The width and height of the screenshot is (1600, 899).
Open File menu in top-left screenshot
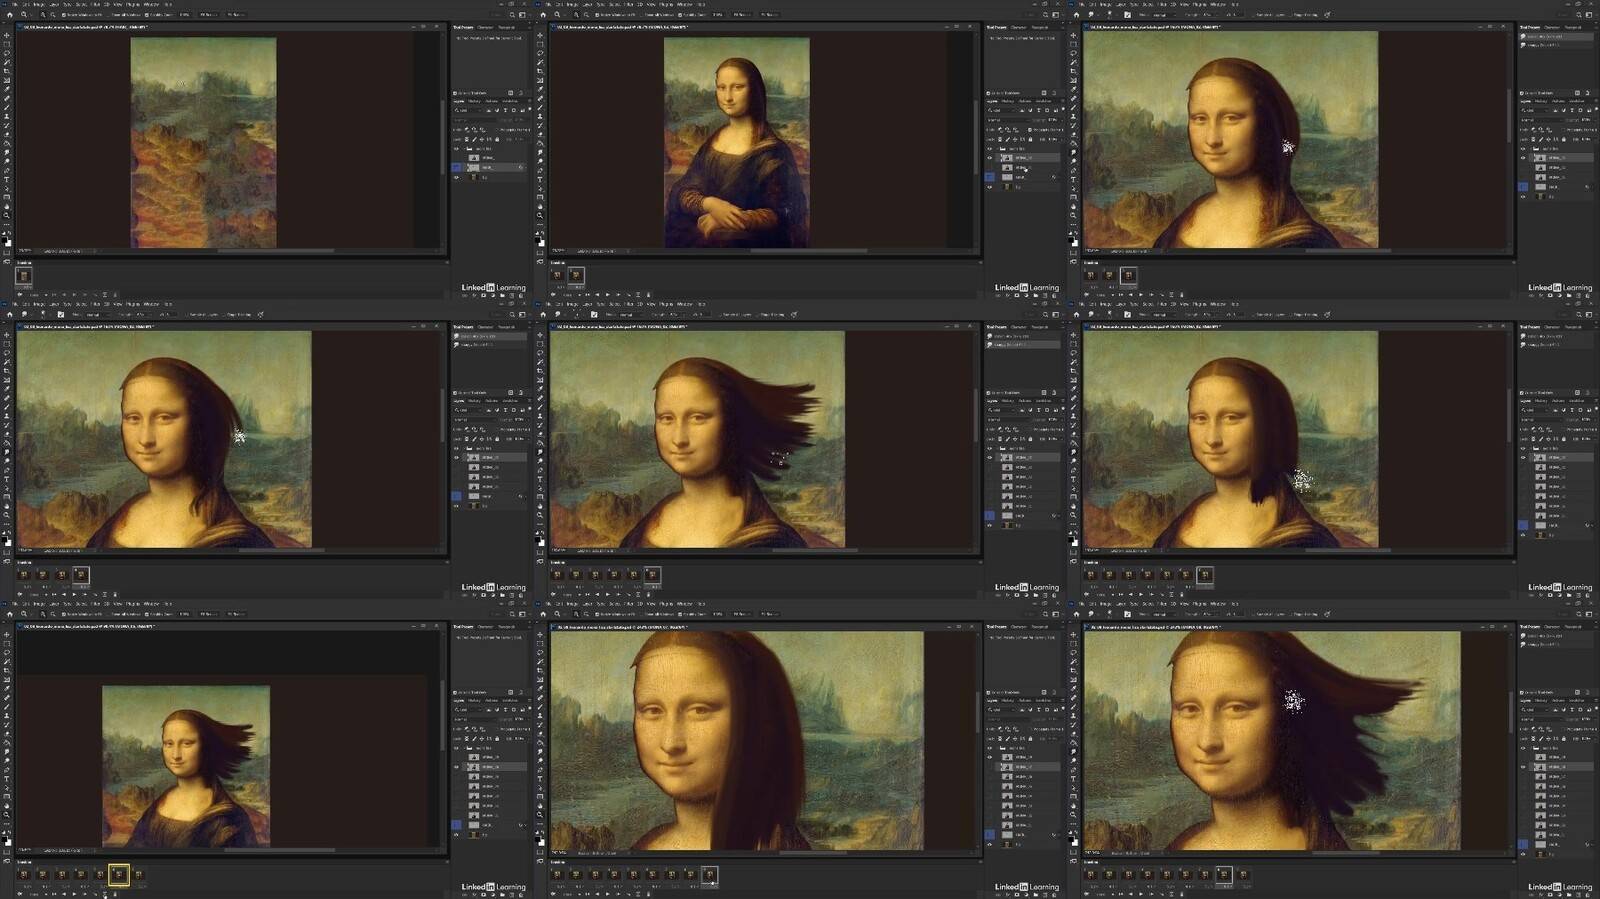click(x=15, y=4)
